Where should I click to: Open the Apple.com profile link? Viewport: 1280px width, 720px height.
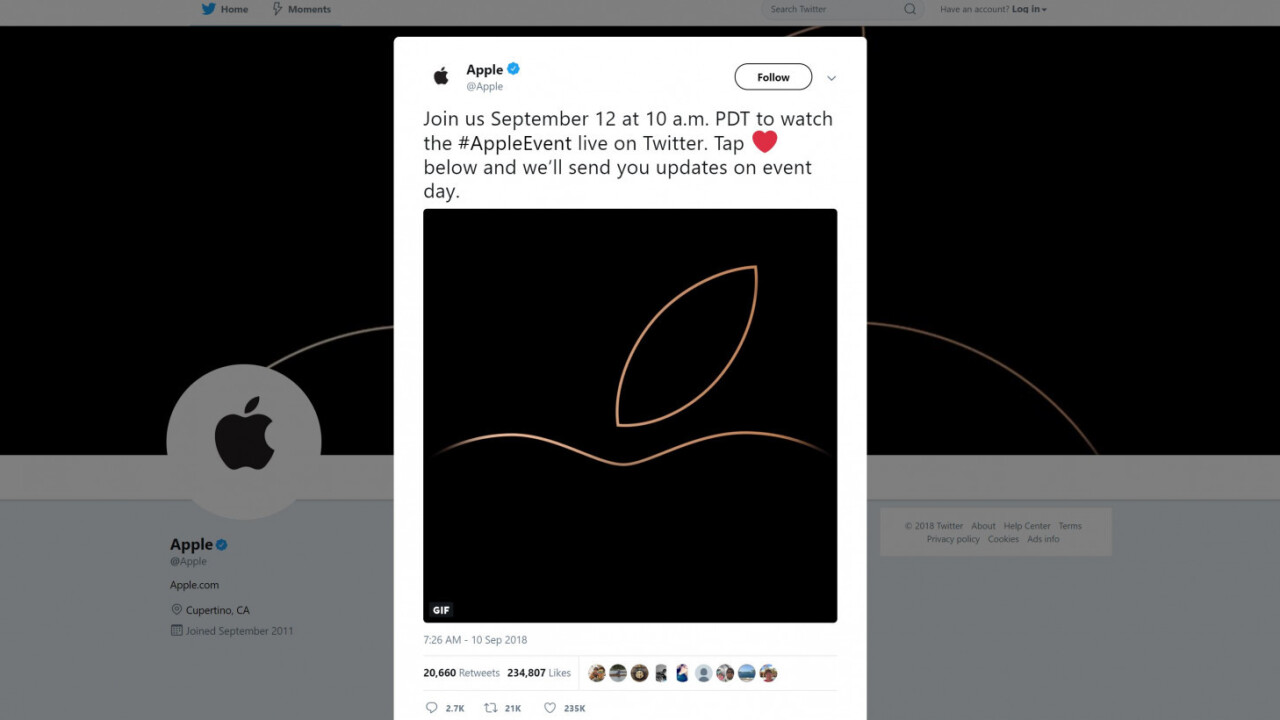[194, 585]
